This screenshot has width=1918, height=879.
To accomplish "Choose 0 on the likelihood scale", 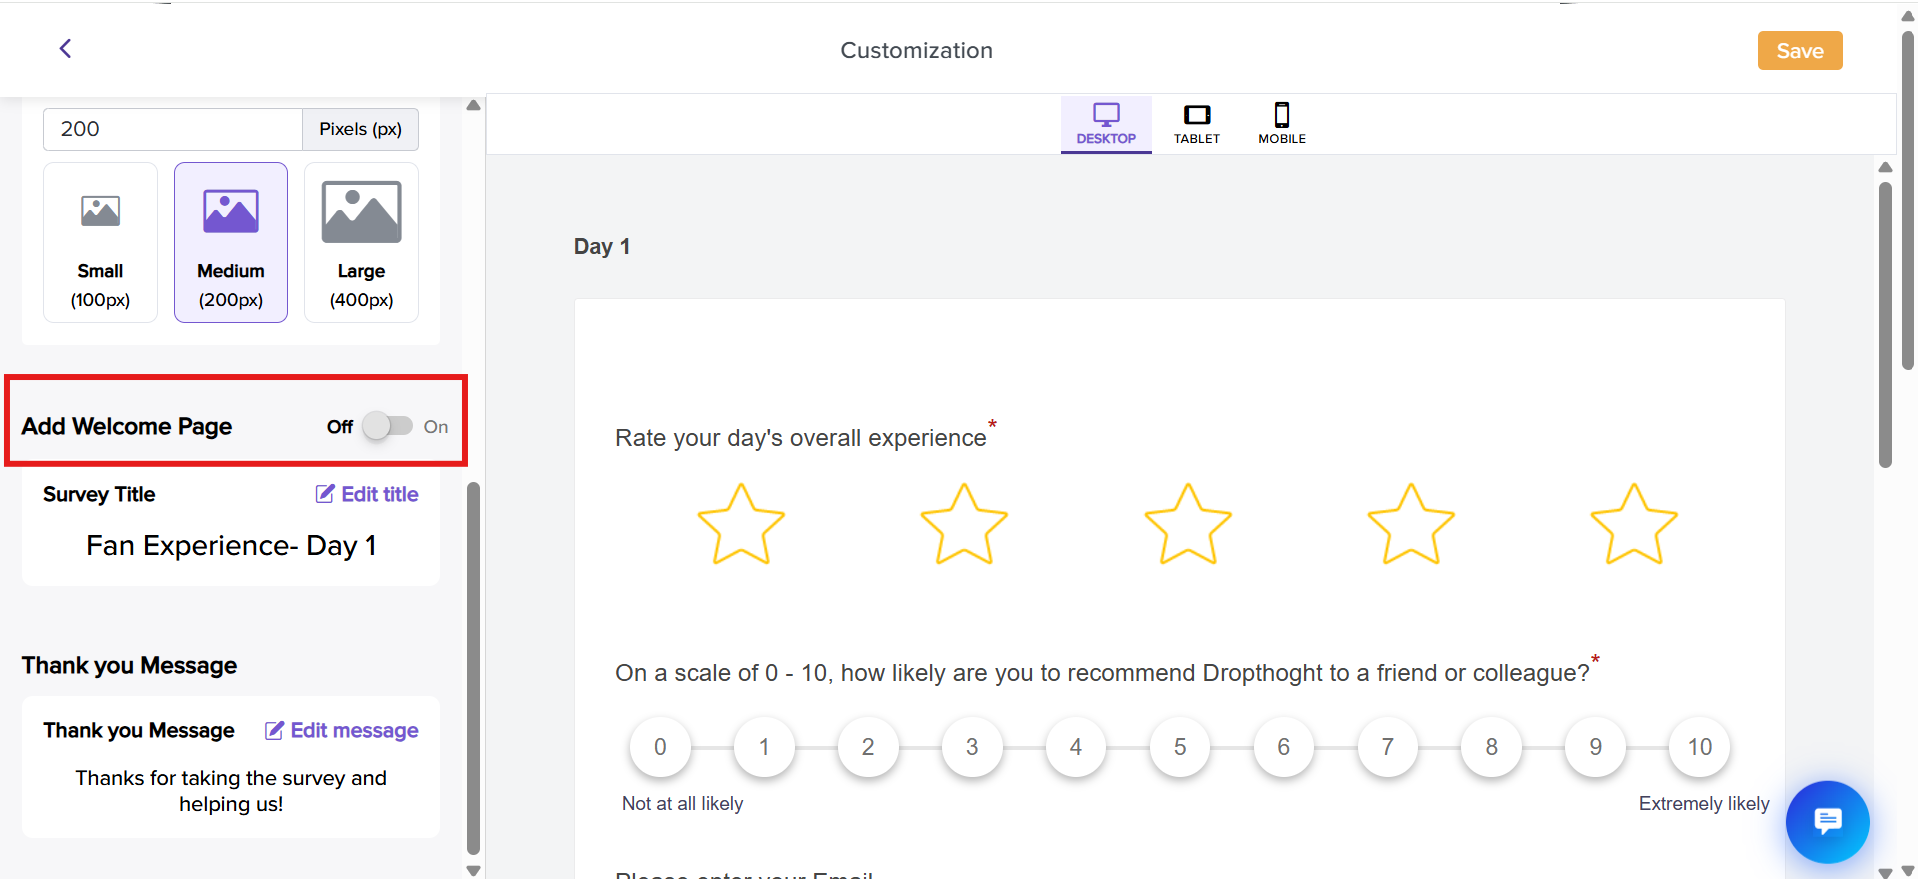I will tap(660, 747).
